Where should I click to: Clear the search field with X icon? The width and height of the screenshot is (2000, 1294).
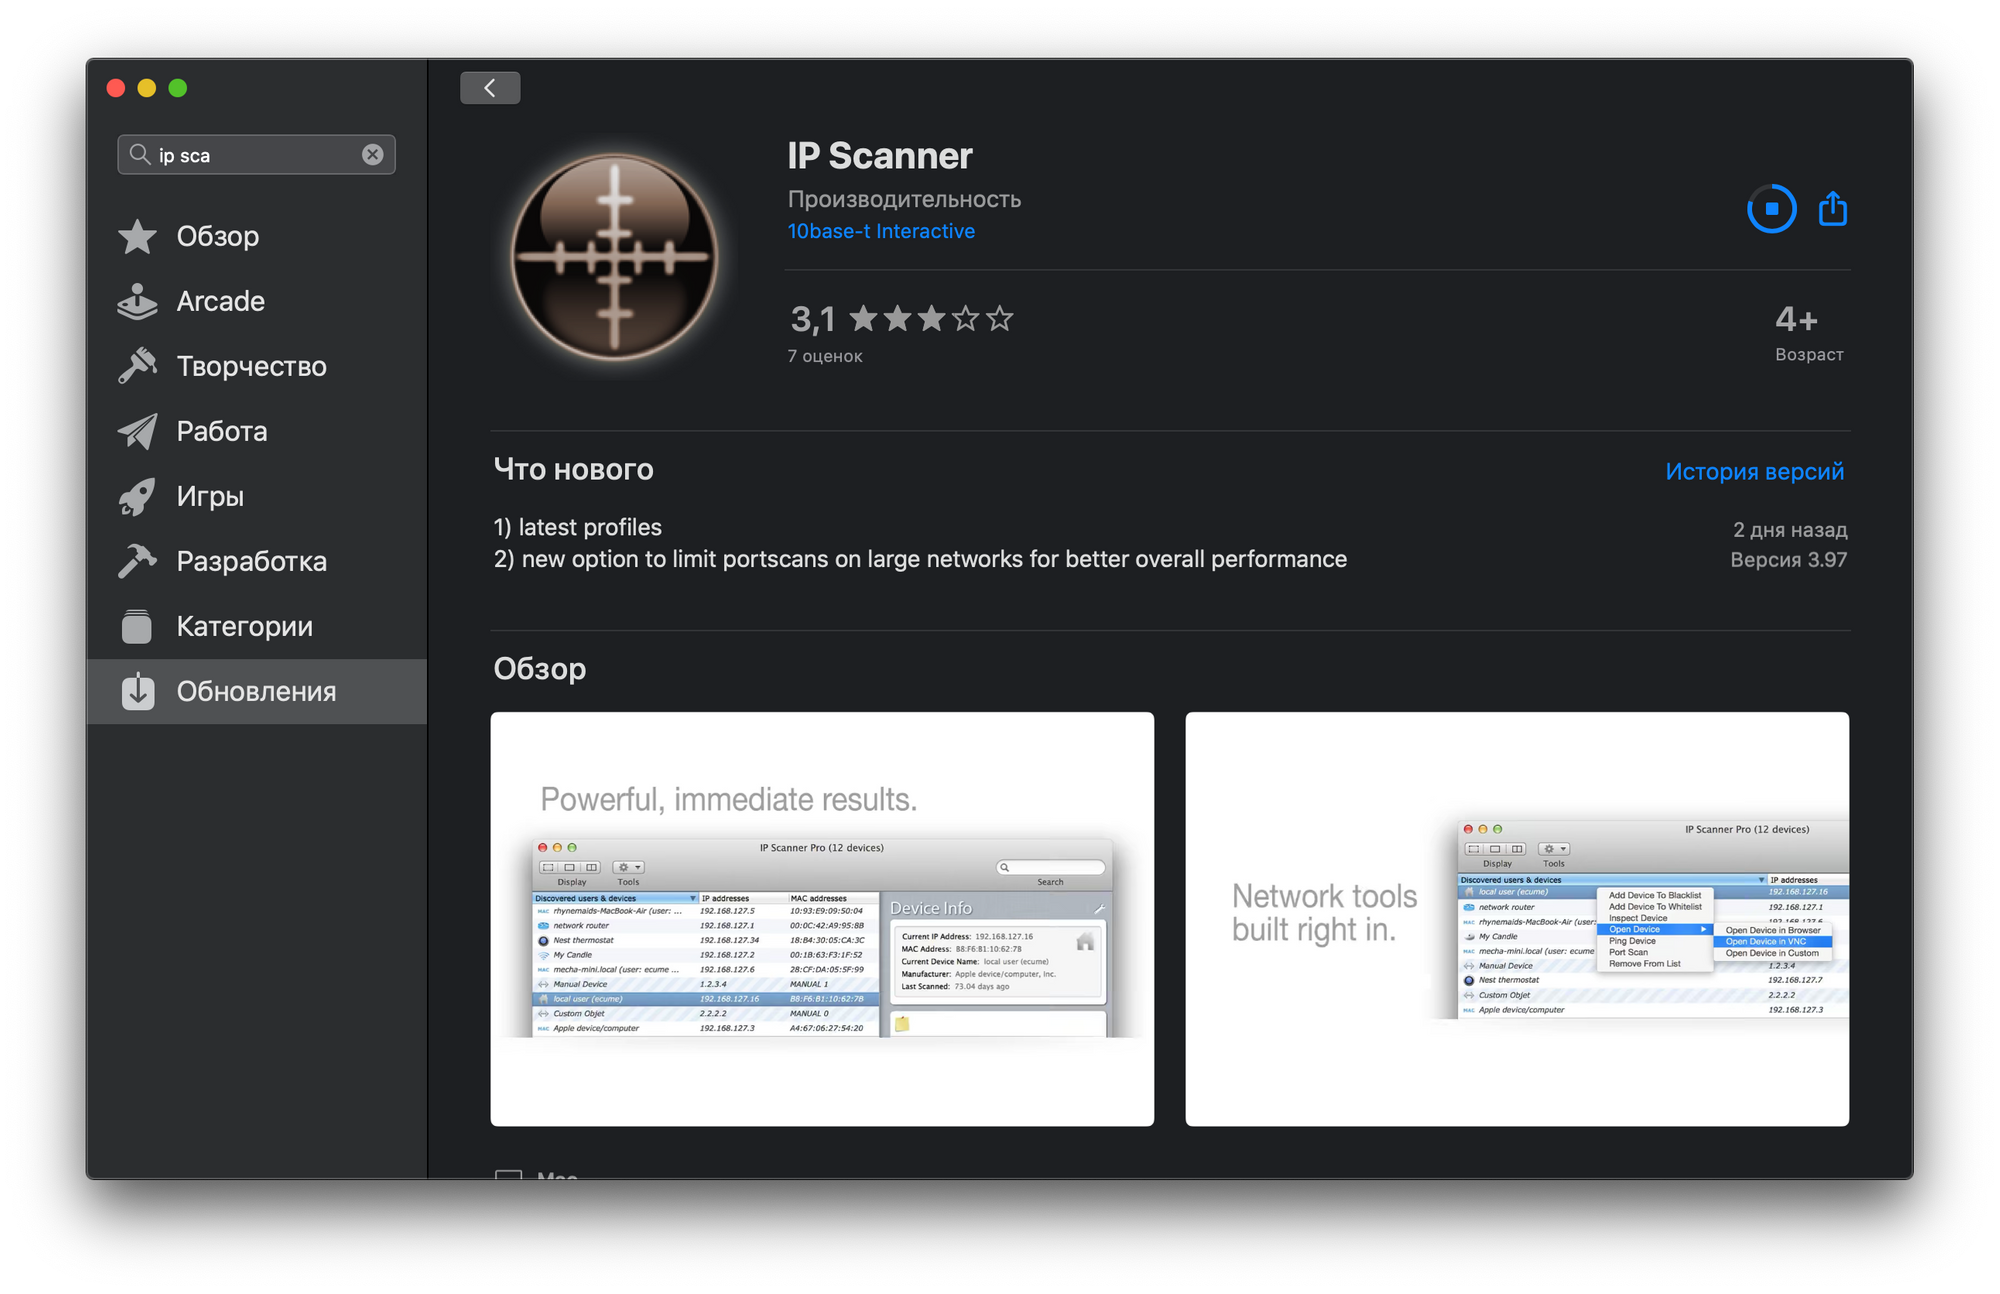point(372,155)
